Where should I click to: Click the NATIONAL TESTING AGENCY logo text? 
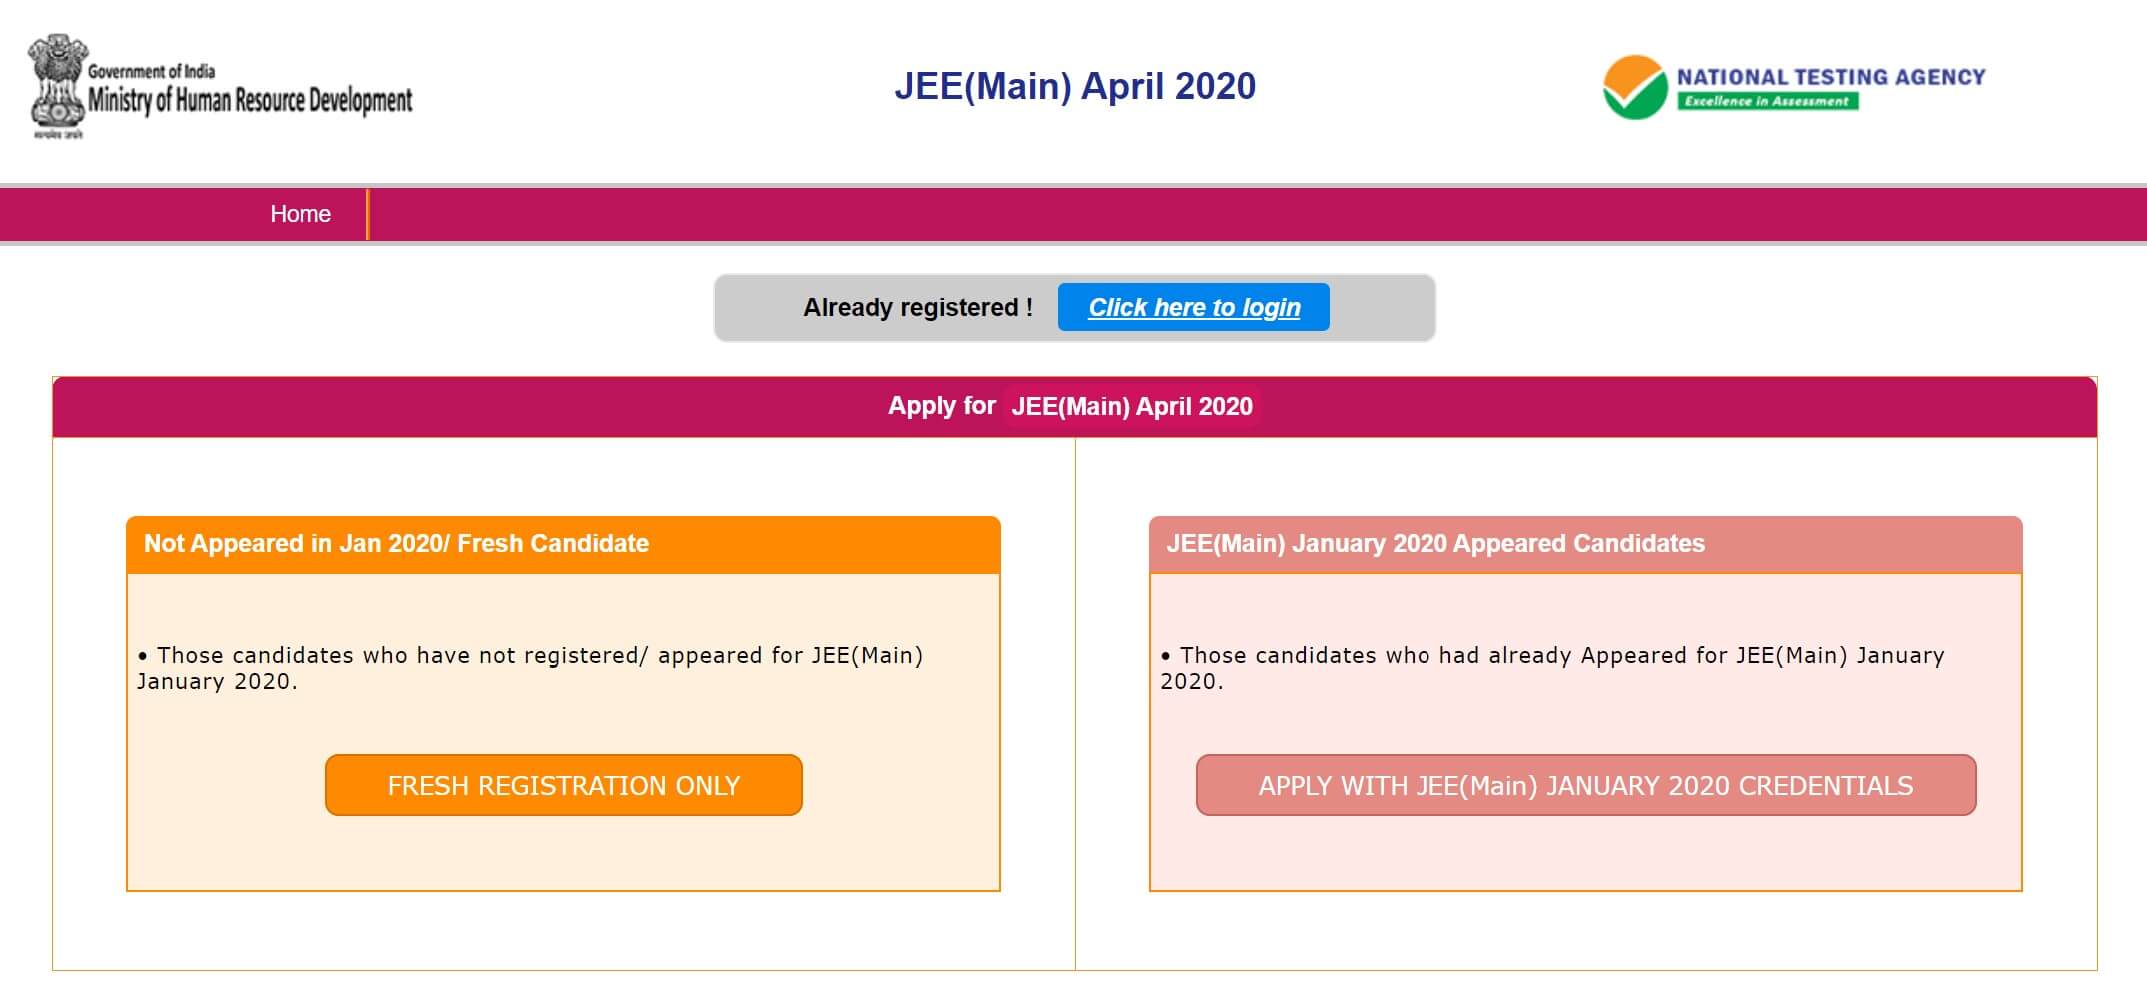coord(1831,77)
